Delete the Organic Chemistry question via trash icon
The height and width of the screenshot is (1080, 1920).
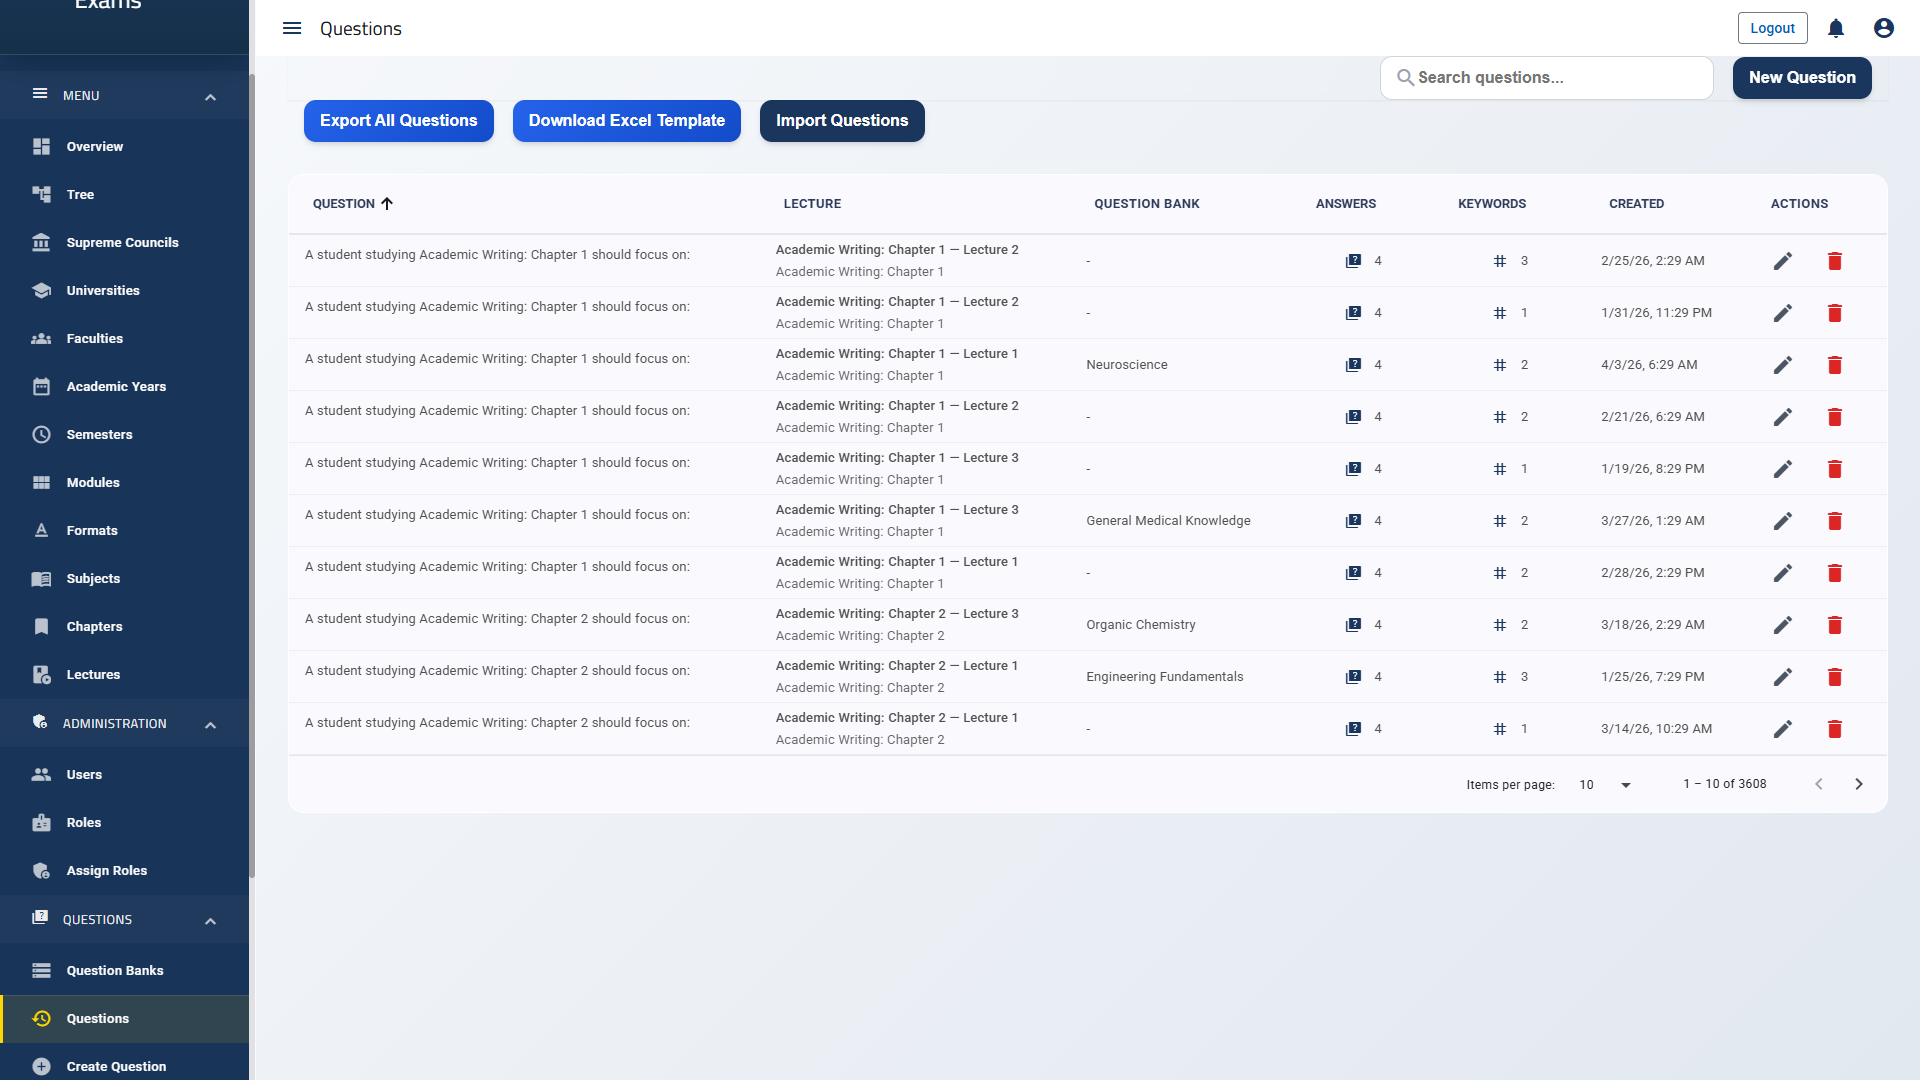tap(1835, 625)
